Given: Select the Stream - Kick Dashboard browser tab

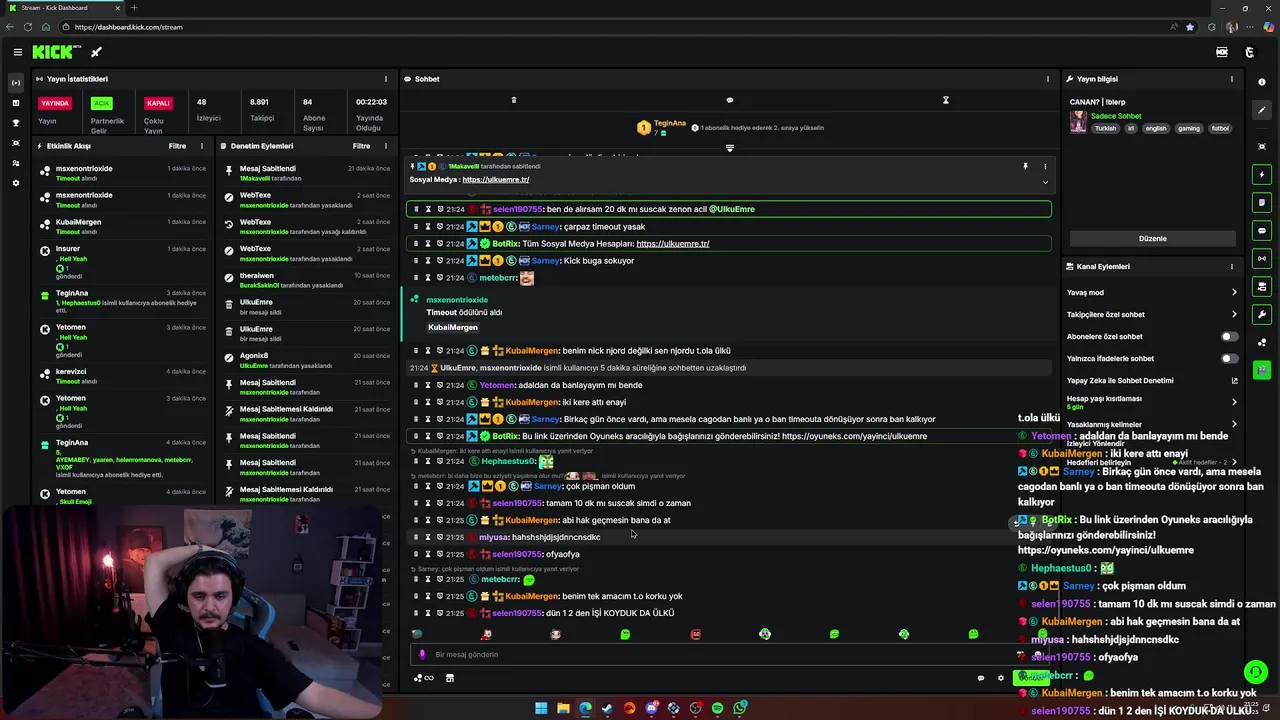Looking at the screenshot, I should pos(66,8).
